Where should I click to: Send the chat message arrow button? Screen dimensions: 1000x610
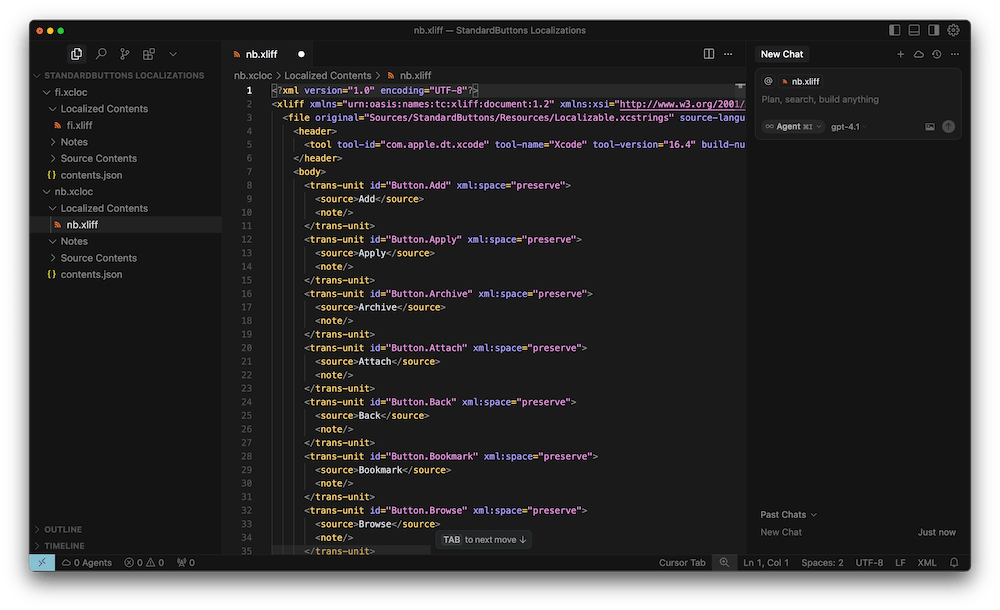tap(948, 126)
